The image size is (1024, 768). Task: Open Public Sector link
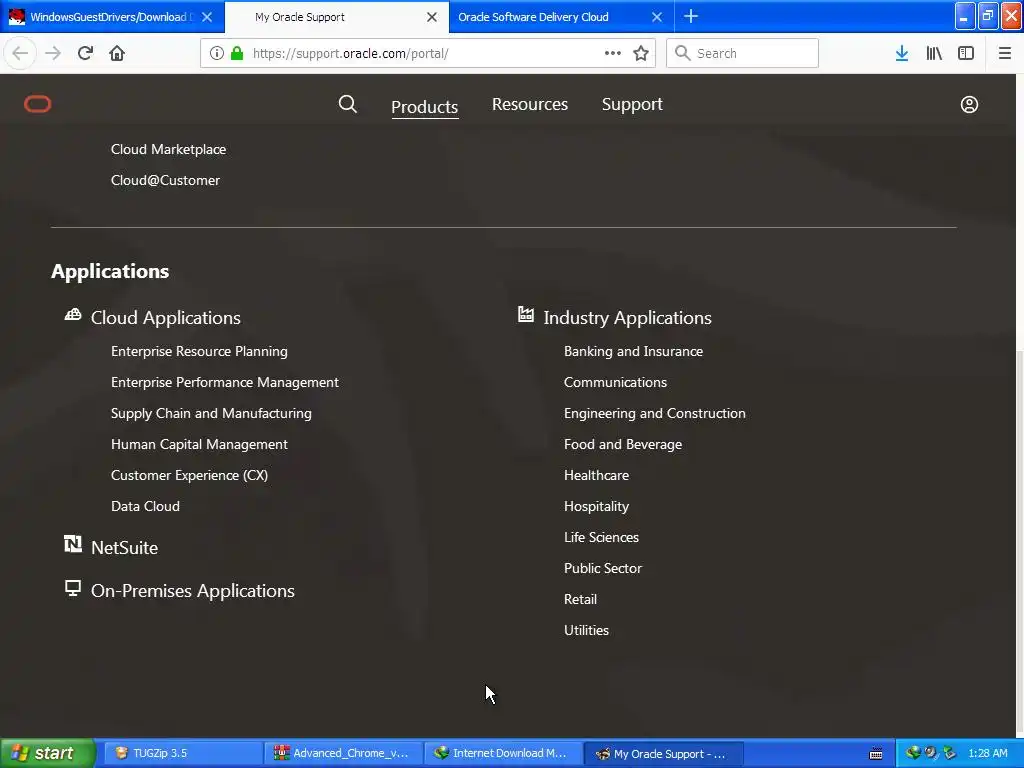coord(603,568)
